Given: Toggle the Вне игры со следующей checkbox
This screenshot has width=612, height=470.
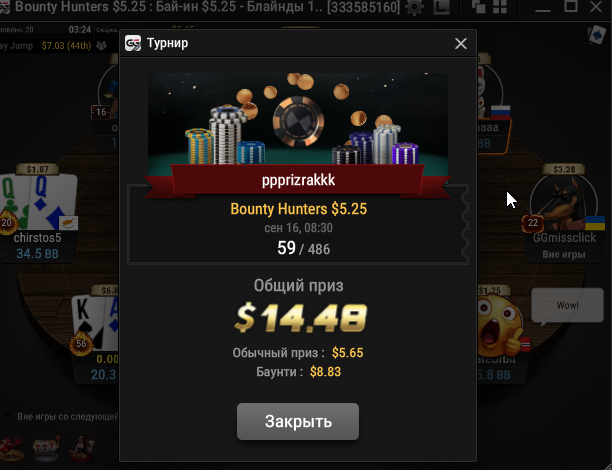Looking at the screenshot, I should click(7, 416).
